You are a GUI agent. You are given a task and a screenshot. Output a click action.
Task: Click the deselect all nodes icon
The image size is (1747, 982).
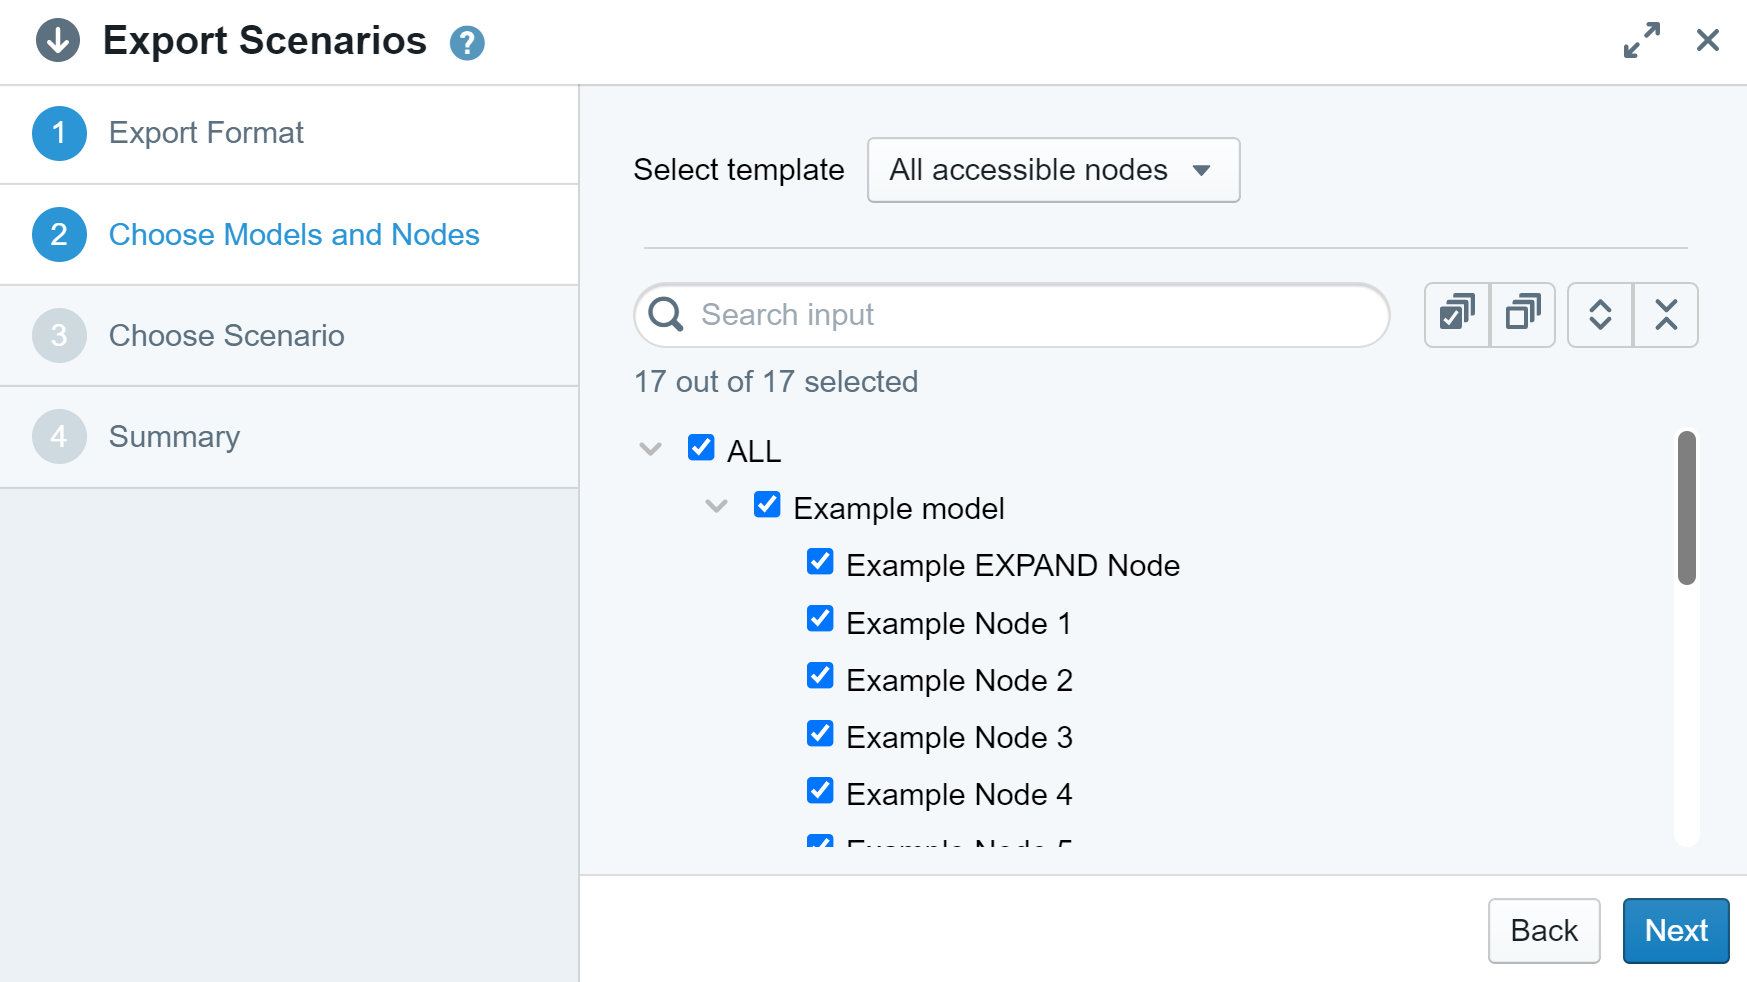click(1523, 315)
